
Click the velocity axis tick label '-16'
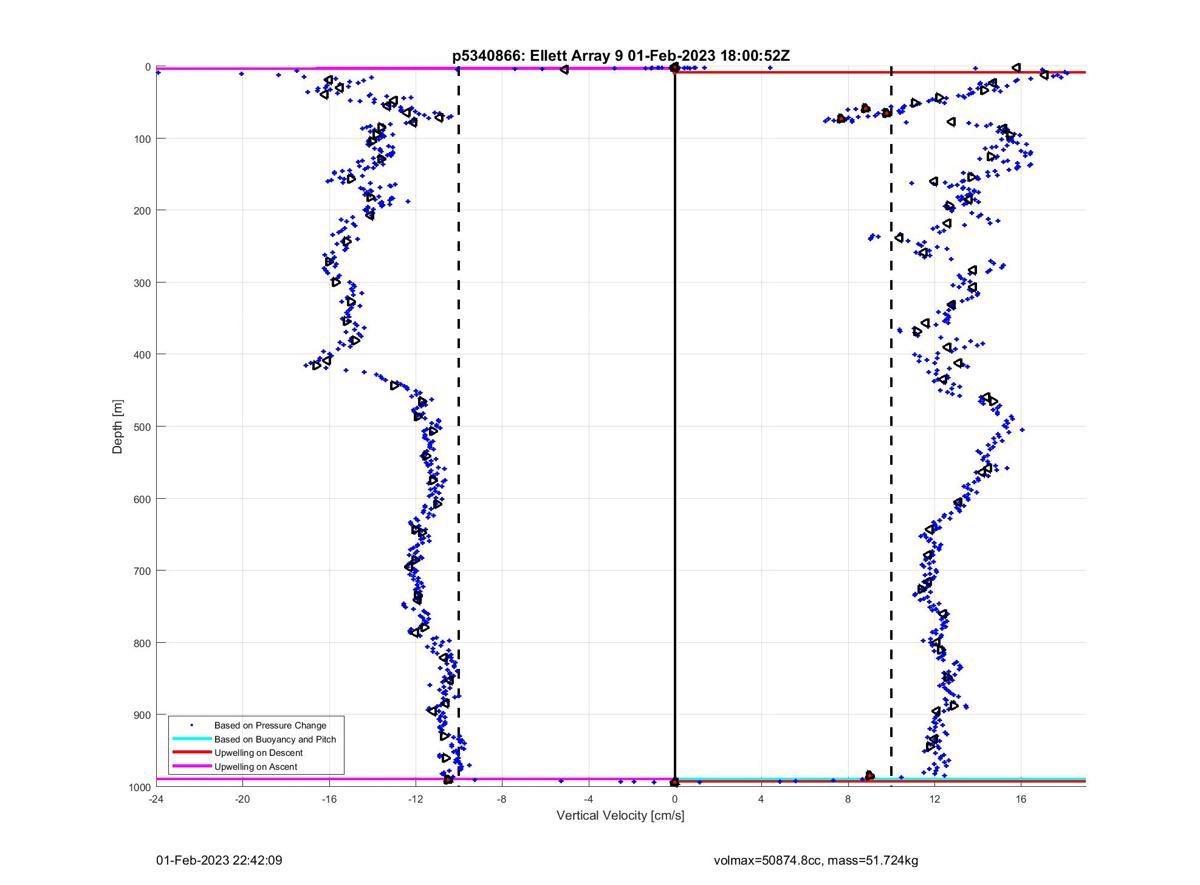click(x=328, y=799)
